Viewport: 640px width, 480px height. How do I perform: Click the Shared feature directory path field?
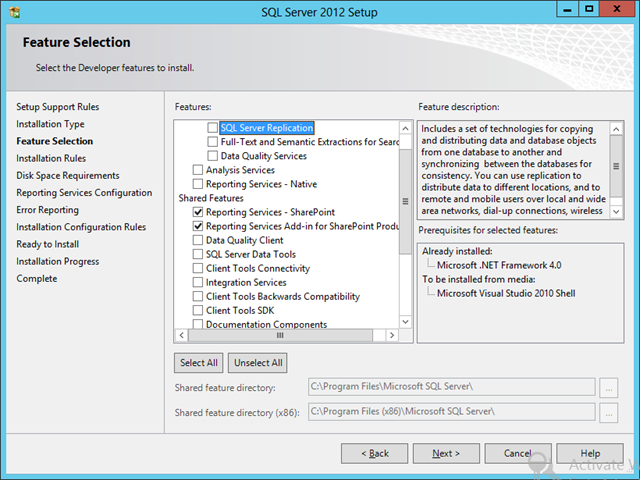451,387
